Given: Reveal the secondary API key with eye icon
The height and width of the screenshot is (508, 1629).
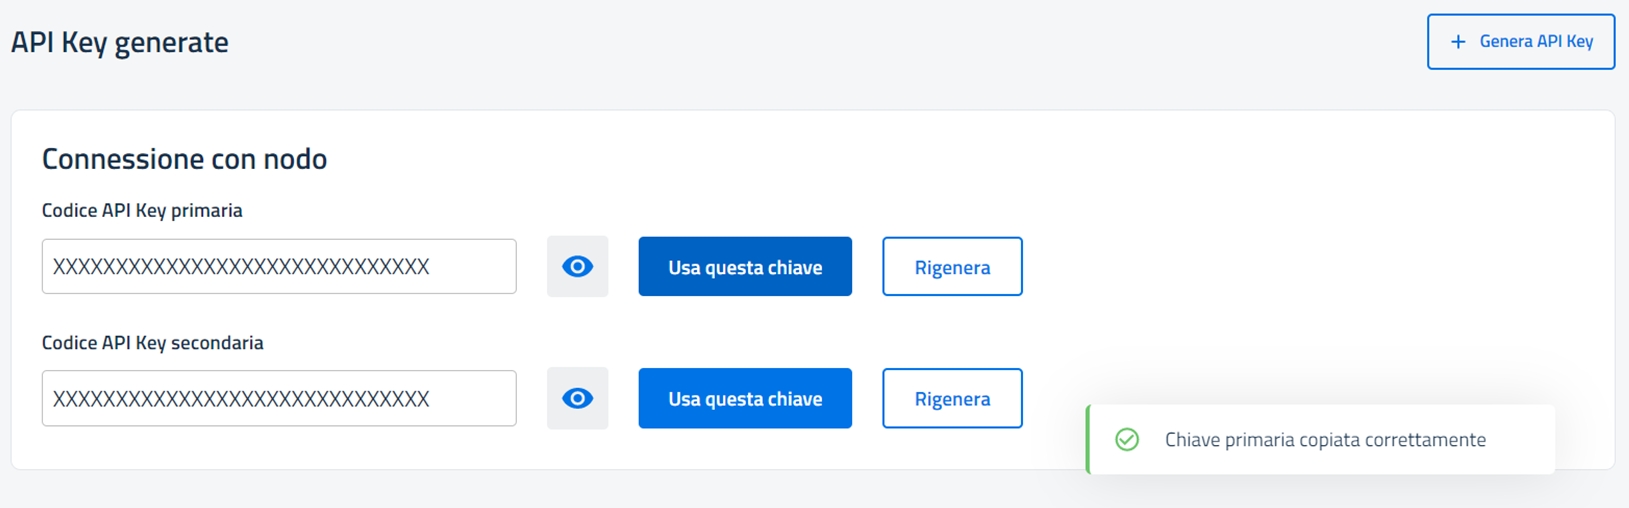Looking at the screenshot, I should 577,399.
